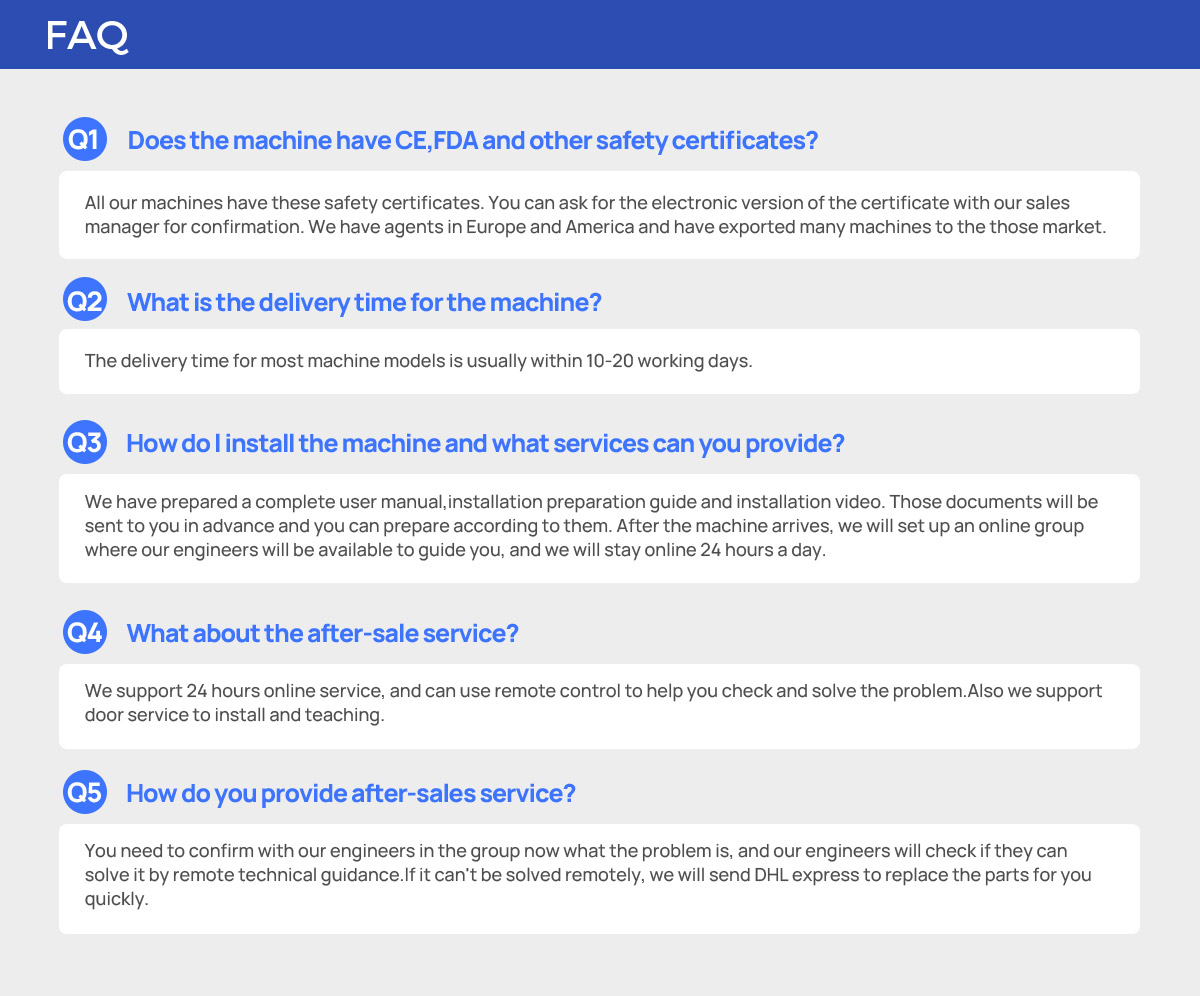Expand the delivery time question

tap(365, 301)
